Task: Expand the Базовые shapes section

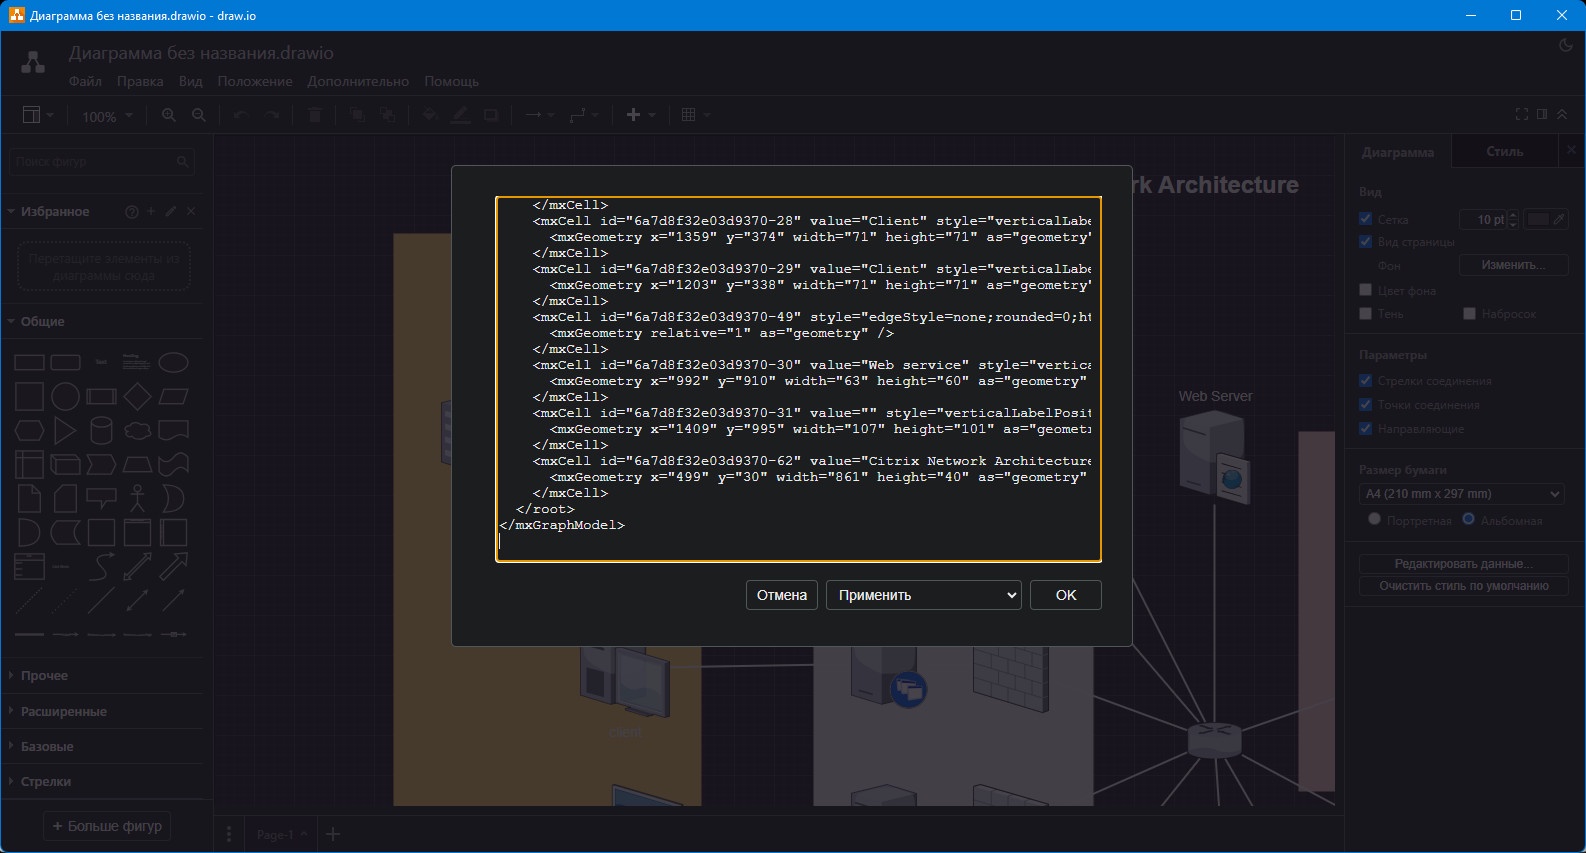Action: coord(46,747)
